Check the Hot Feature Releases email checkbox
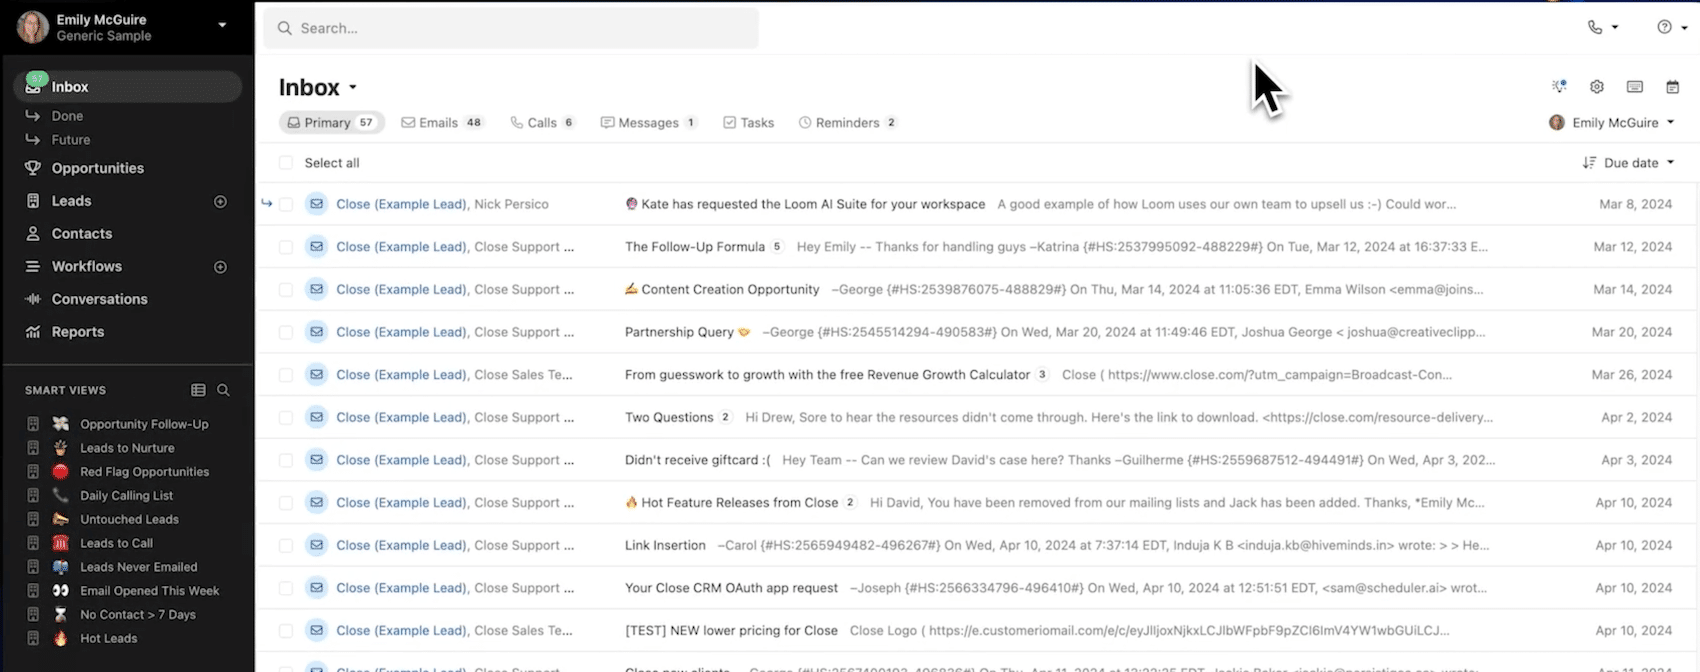This screenshot has width=1700, height=672. (286, 503)
